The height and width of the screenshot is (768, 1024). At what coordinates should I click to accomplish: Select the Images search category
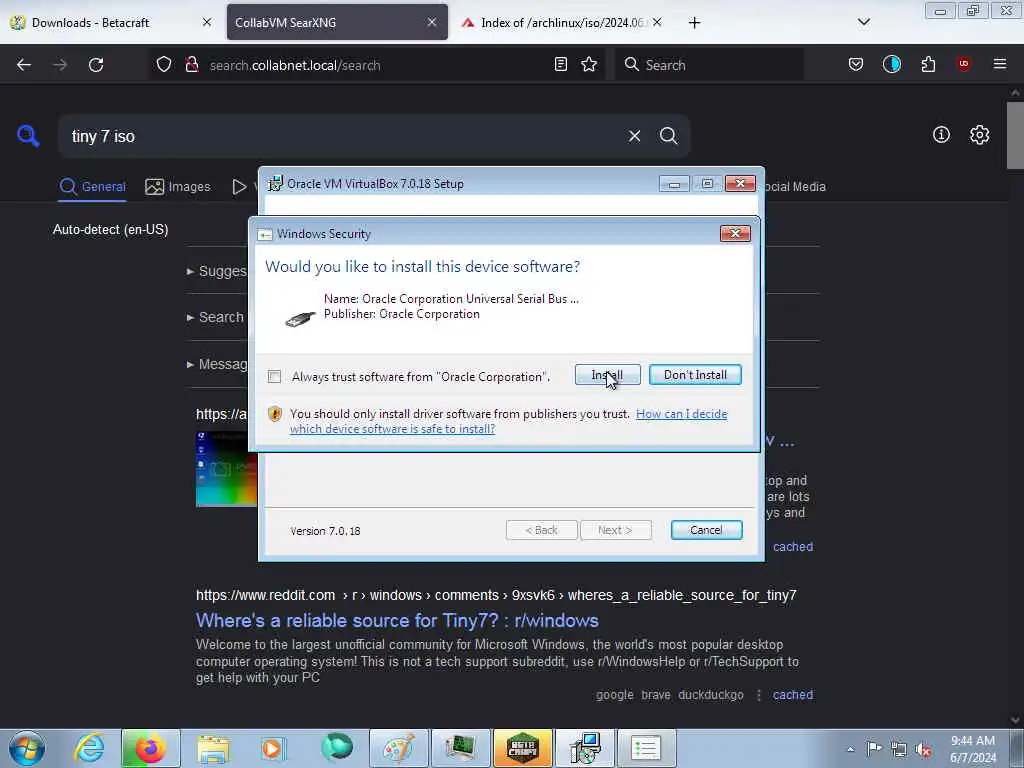pyautogui.click(x=178, y=187)
